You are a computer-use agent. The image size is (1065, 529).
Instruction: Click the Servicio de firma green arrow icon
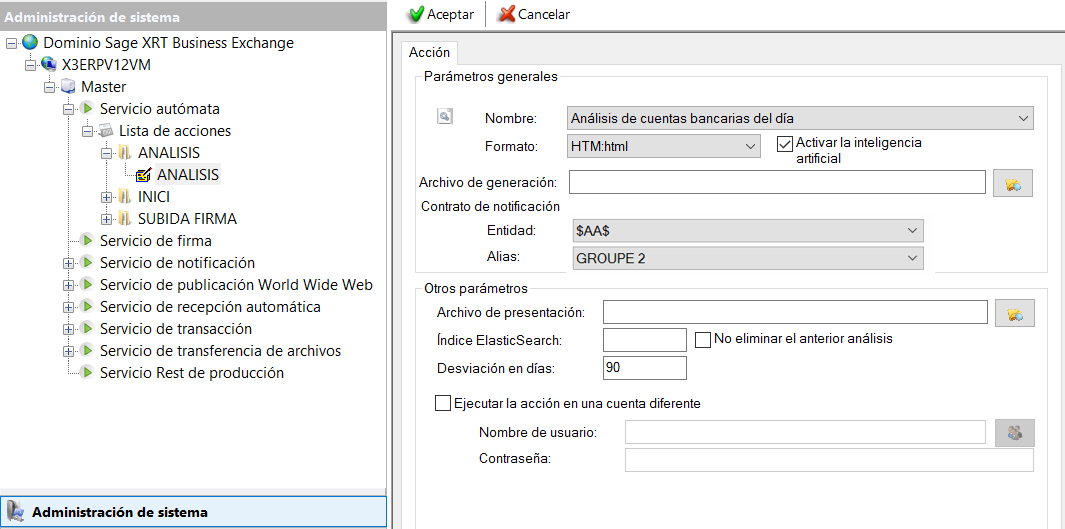pos(87,241)
